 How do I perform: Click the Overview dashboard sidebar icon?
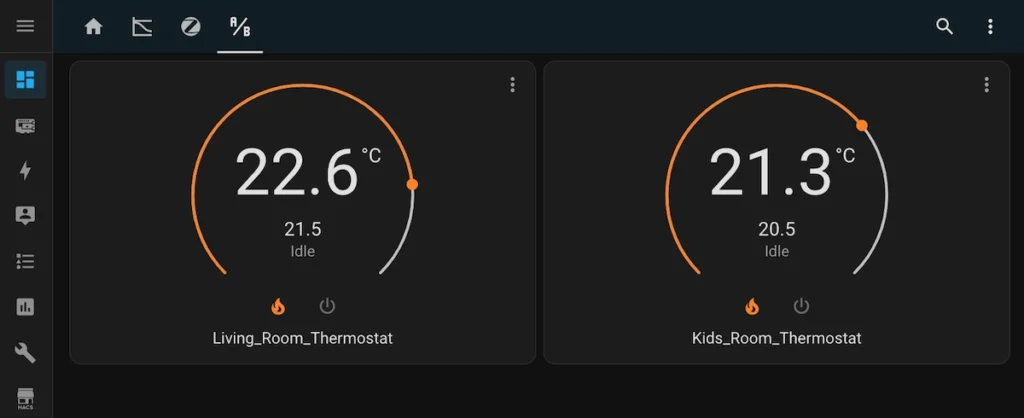25,79
